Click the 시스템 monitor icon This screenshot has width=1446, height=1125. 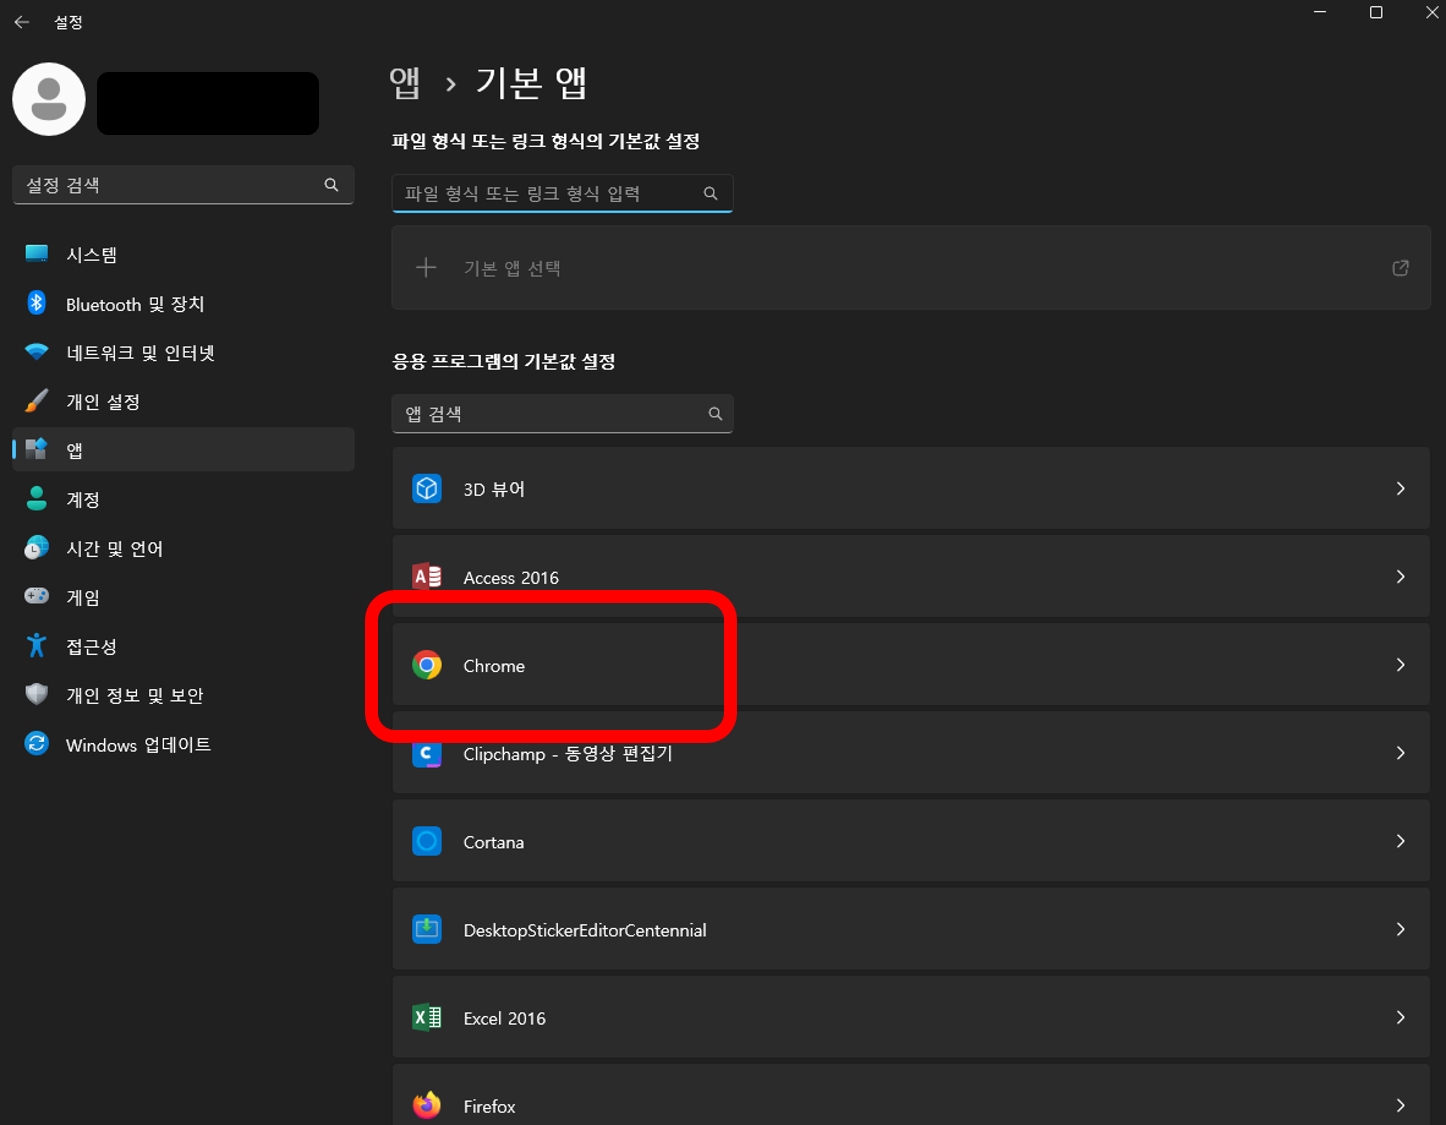tap(37, 254)
